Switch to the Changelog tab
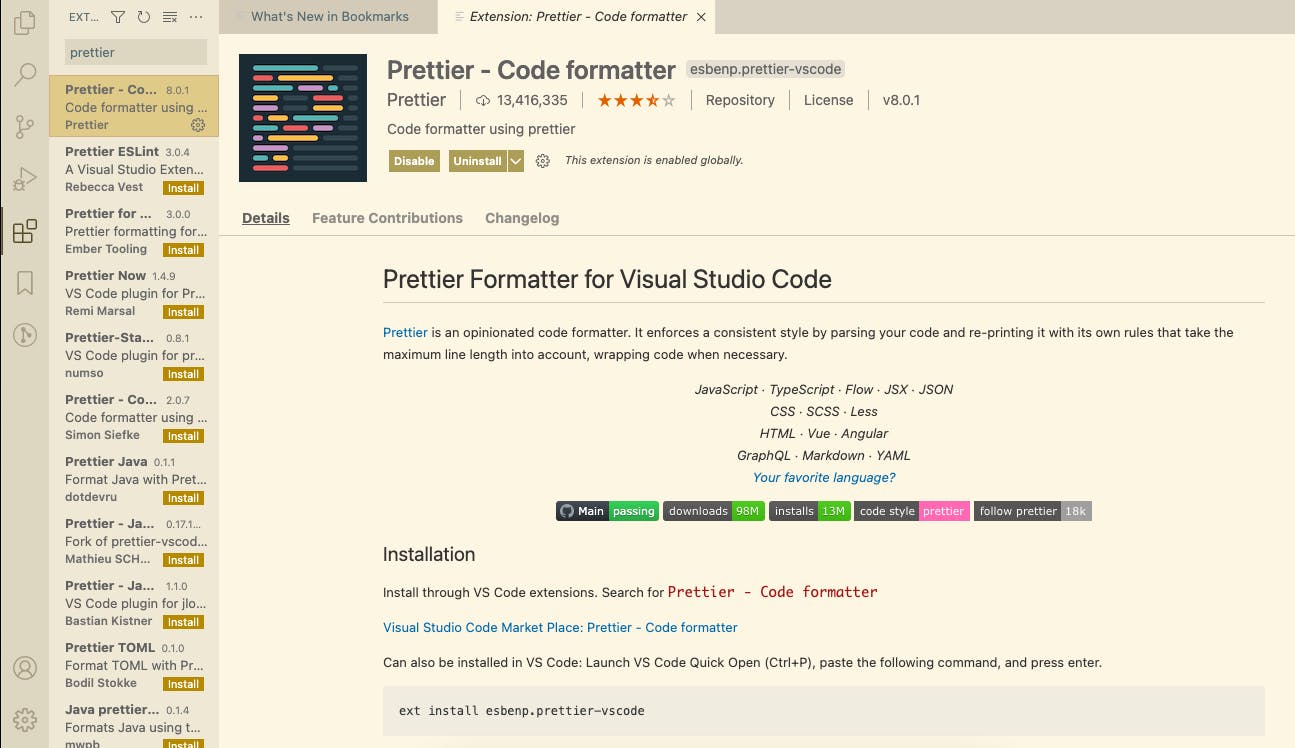This screenshot has height=748, width=1295. (522, 218)
